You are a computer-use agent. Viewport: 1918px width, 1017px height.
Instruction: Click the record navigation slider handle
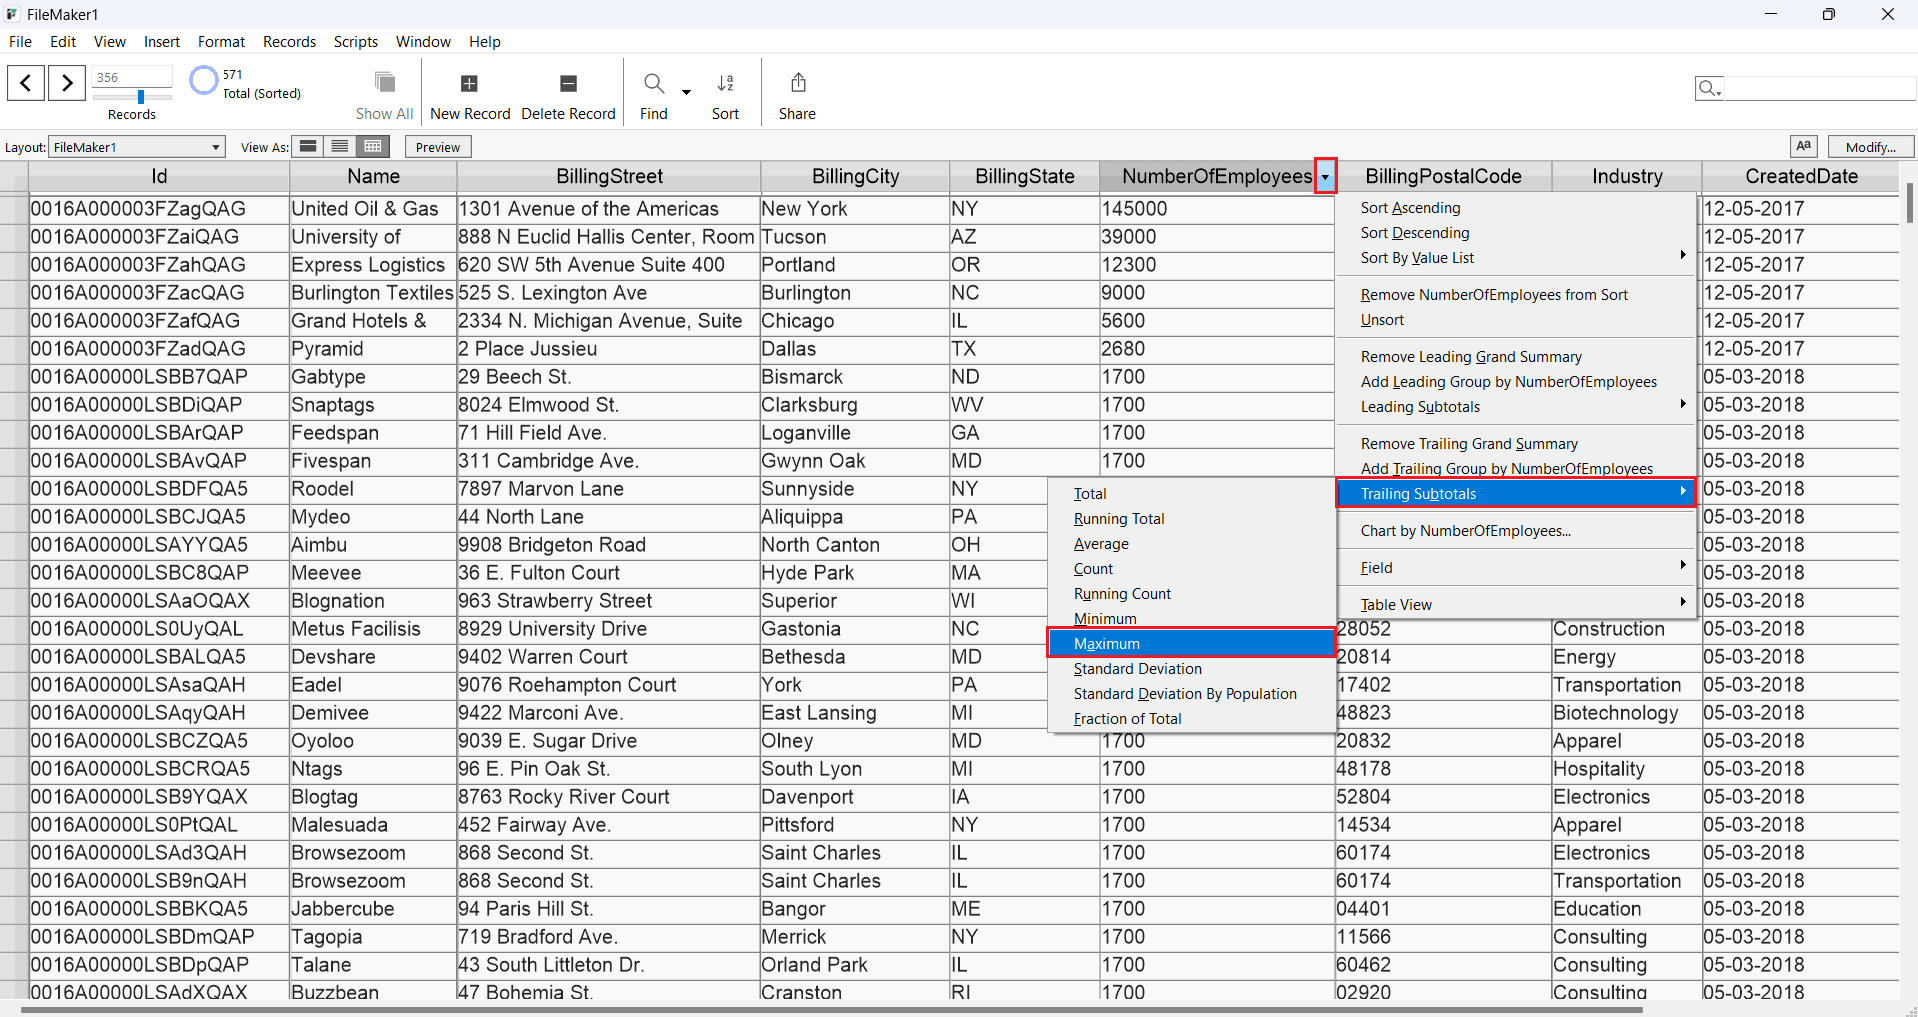click(141, 97)
